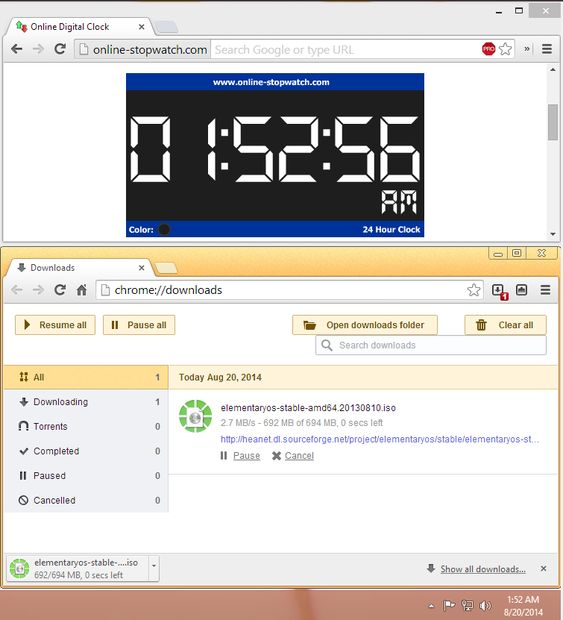Click the Clear all button
This screenshot has height=620, width=563.
[x=506, y=325]
